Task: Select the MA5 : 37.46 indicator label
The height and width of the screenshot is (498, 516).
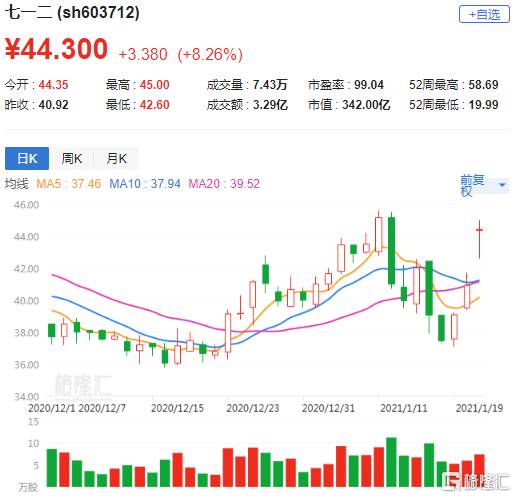Action: tap(68, 184)
